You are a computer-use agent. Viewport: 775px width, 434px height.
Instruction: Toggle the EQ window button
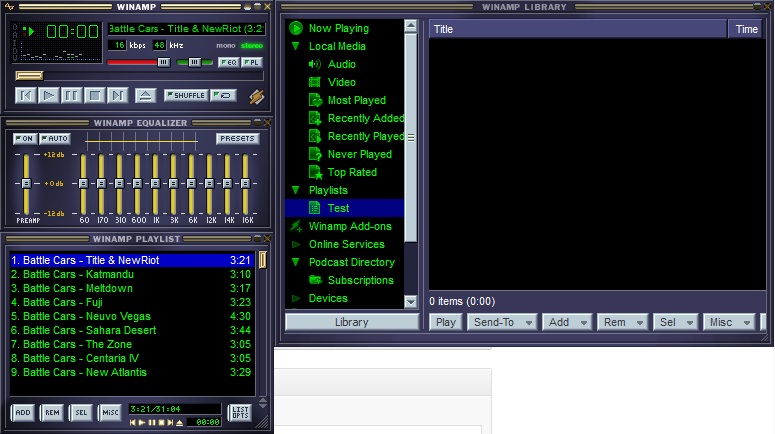coord(229,62)
